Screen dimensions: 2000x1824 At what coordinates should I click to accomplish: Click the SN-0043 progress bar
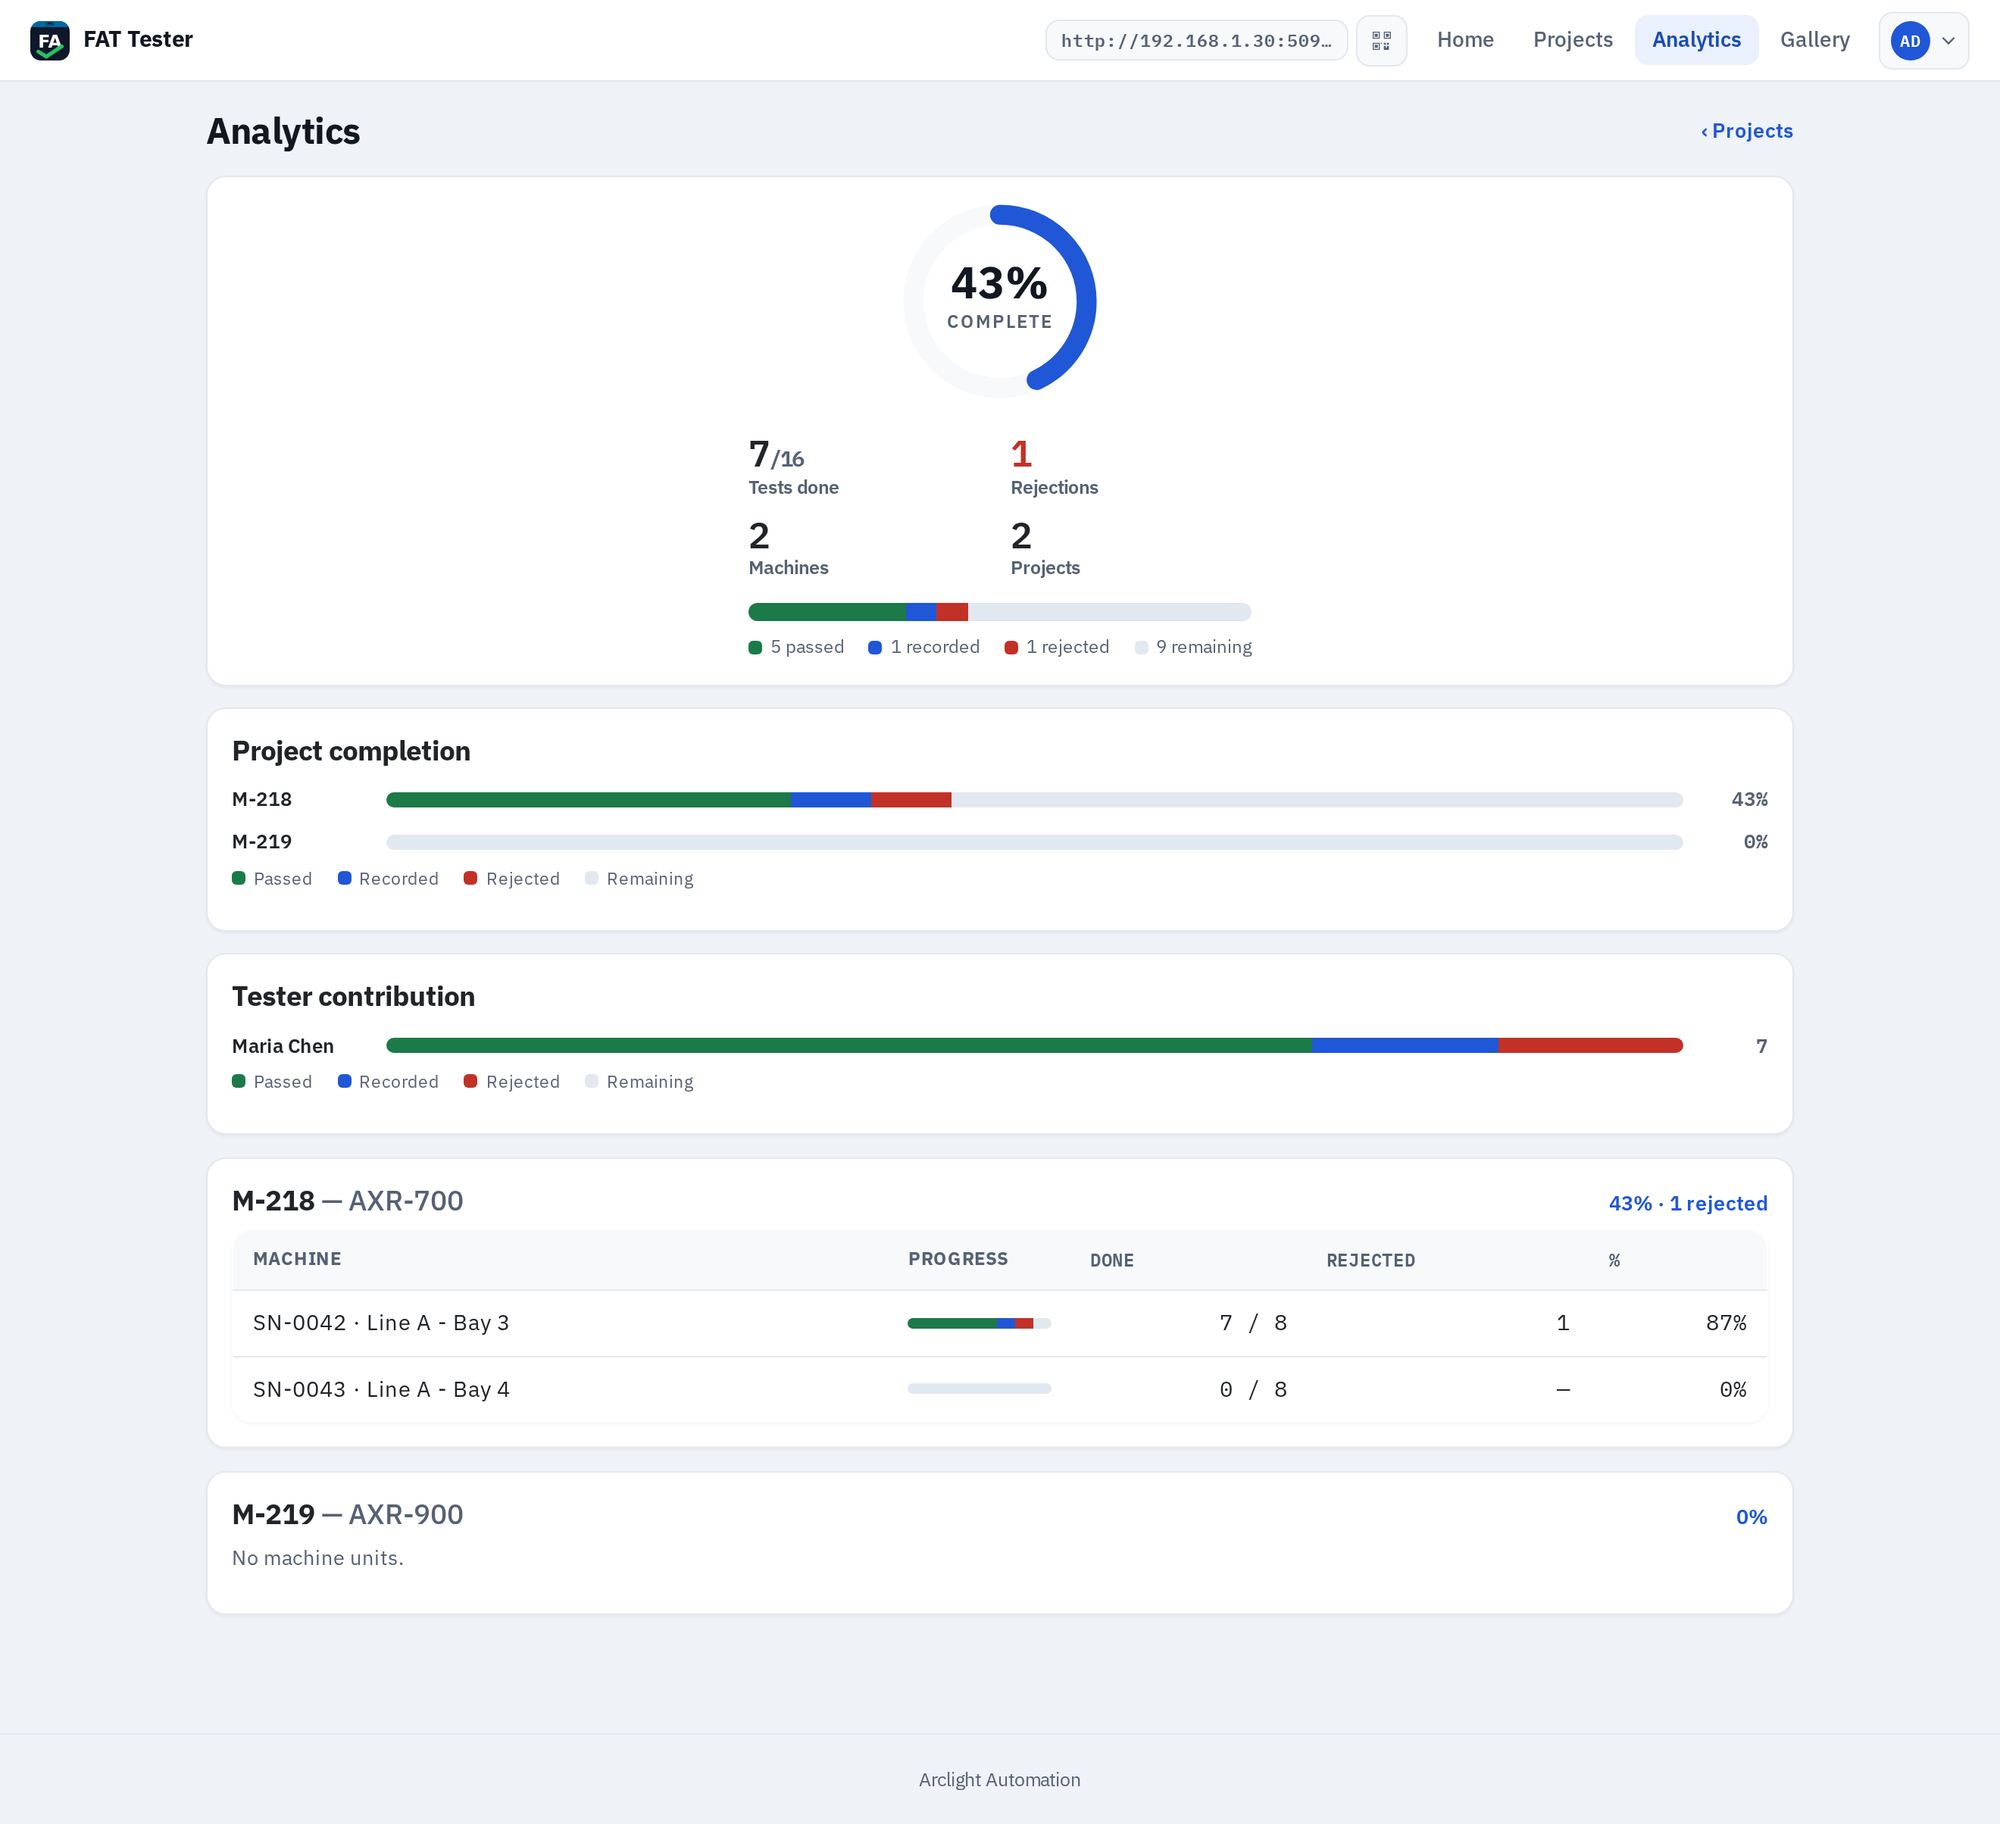click(x=979, y=1389)
